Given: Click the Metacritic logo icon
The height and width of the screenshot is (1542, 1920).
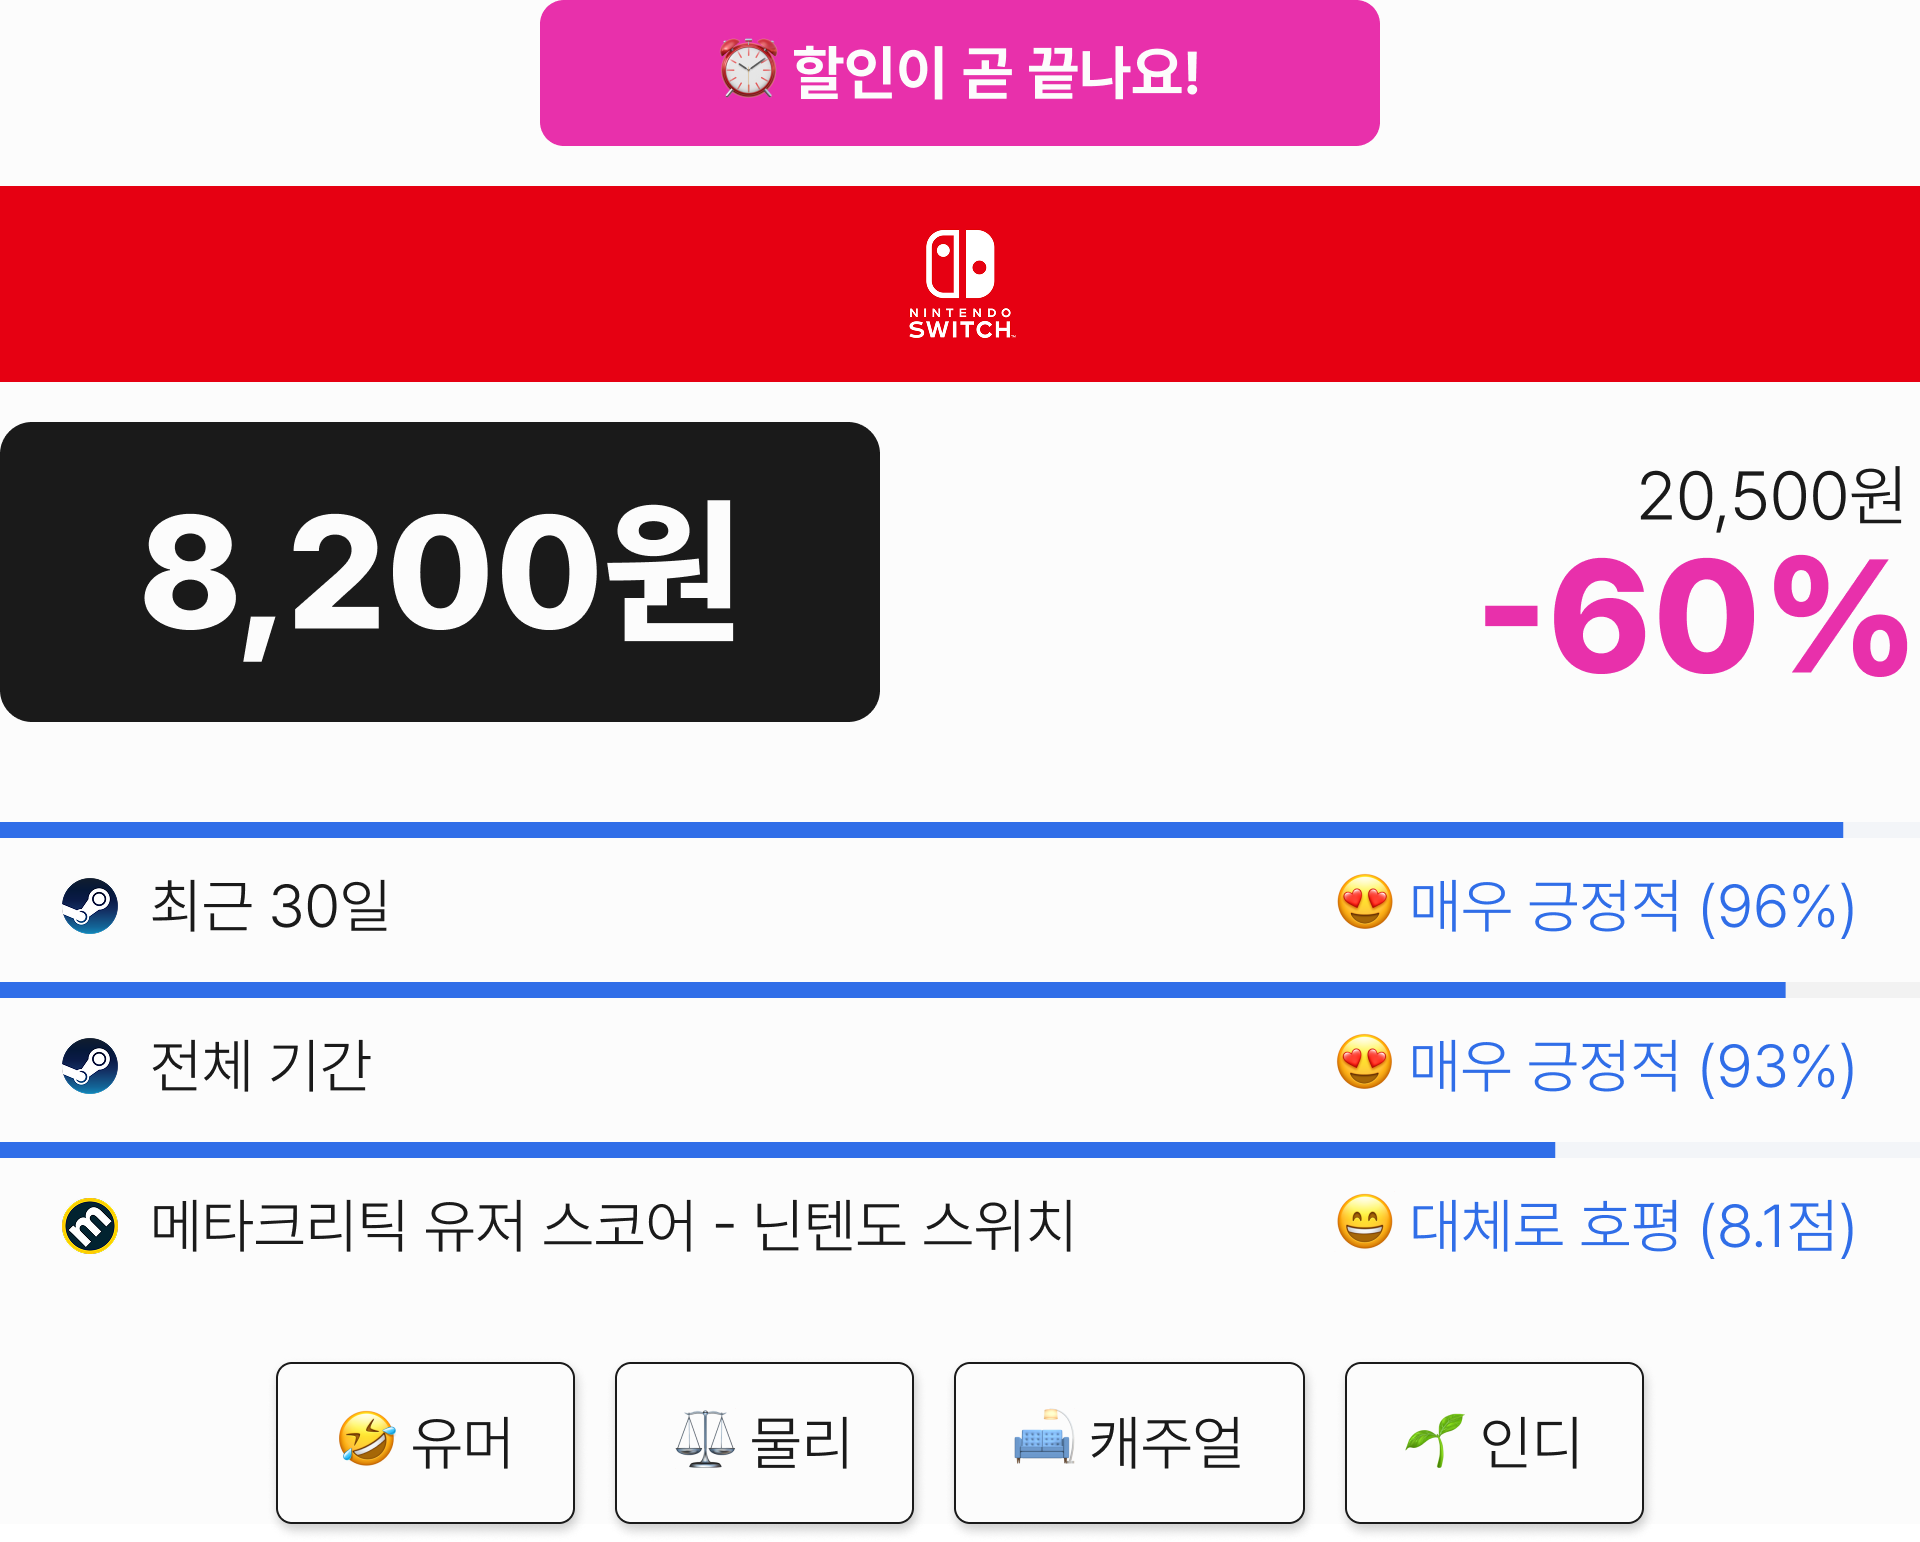Looking at the screenshot, I should (90, 1226).
